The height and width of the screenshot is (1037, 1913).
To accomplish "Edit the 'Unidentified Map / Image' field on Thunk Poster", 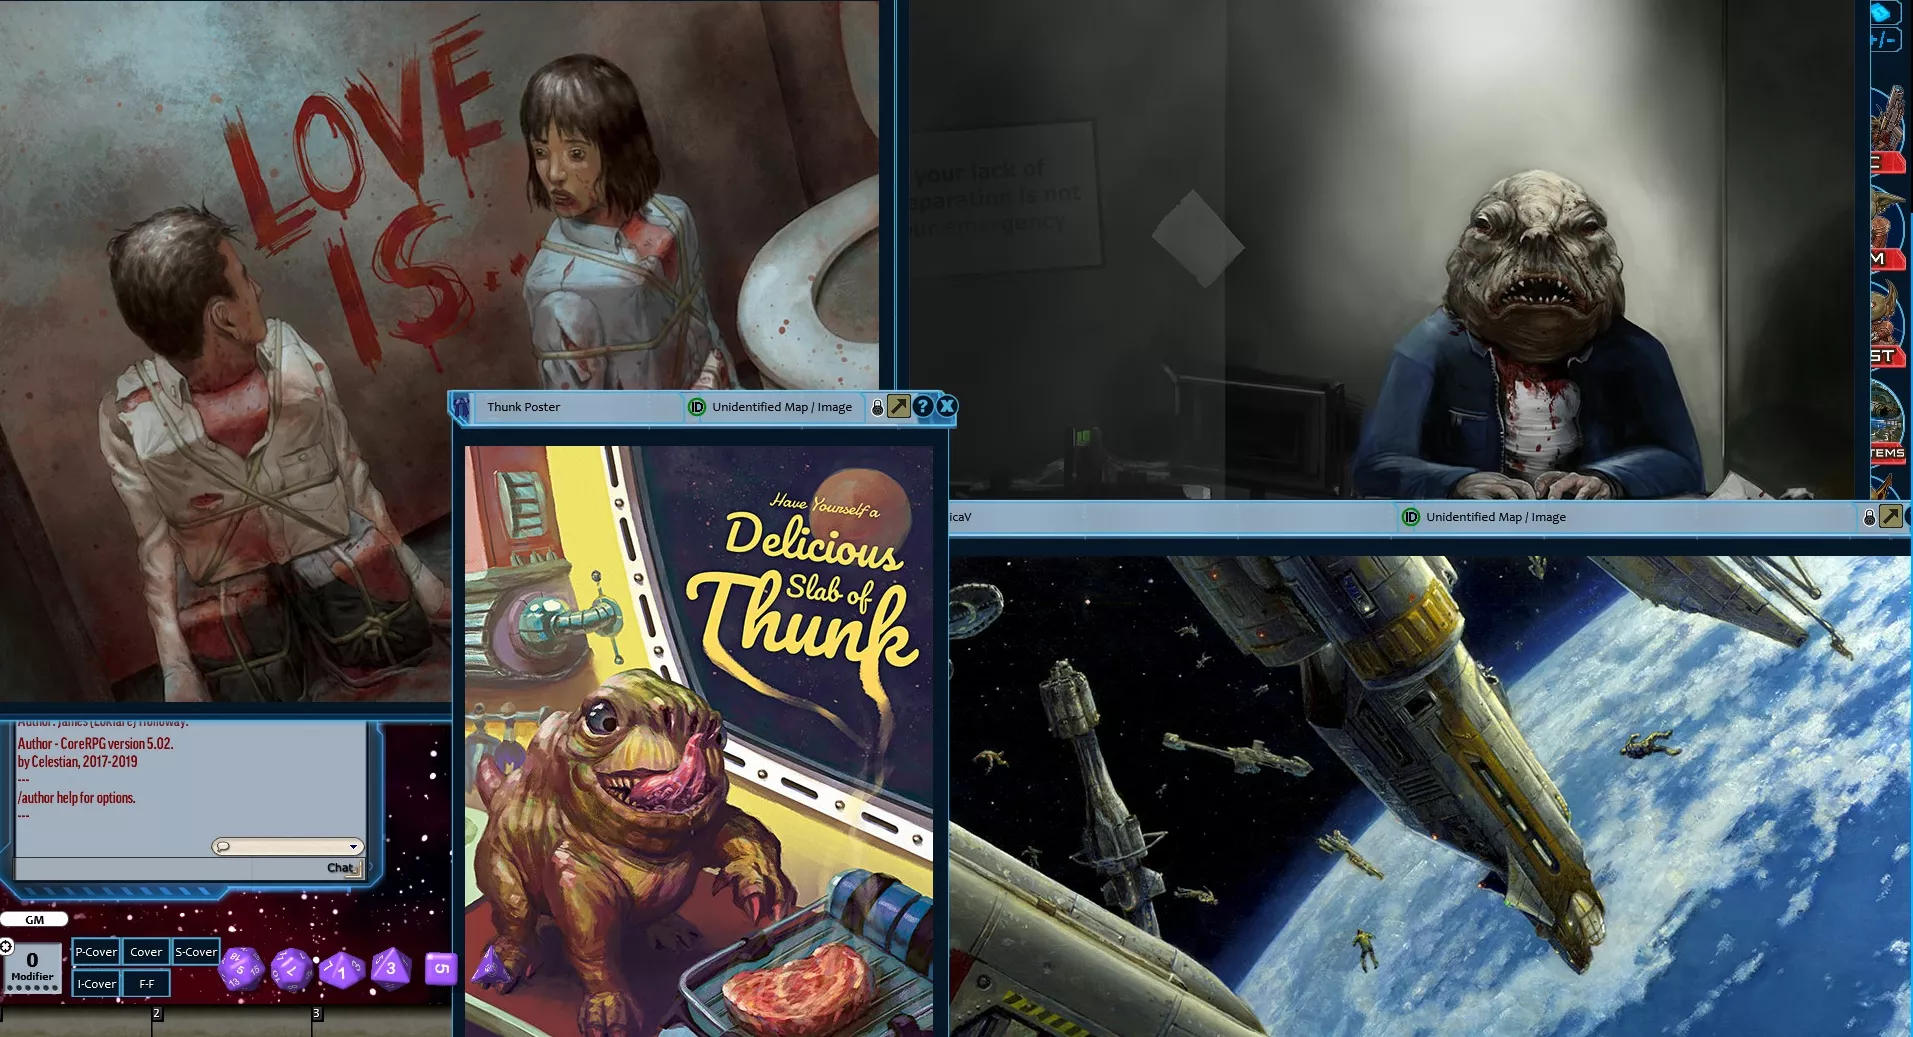I will [x=782, y=407].
